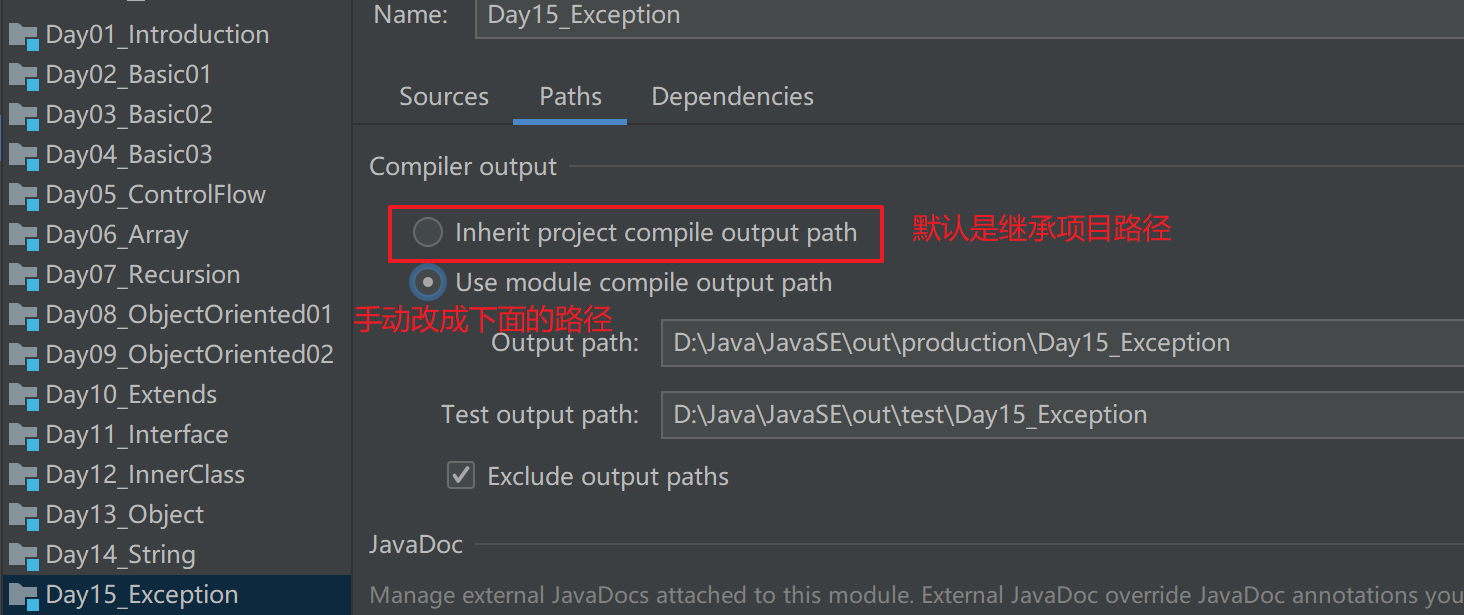Click the JavaDoc section heading
The height and width of the screenshot is (615, 1464).
[416, 545]
